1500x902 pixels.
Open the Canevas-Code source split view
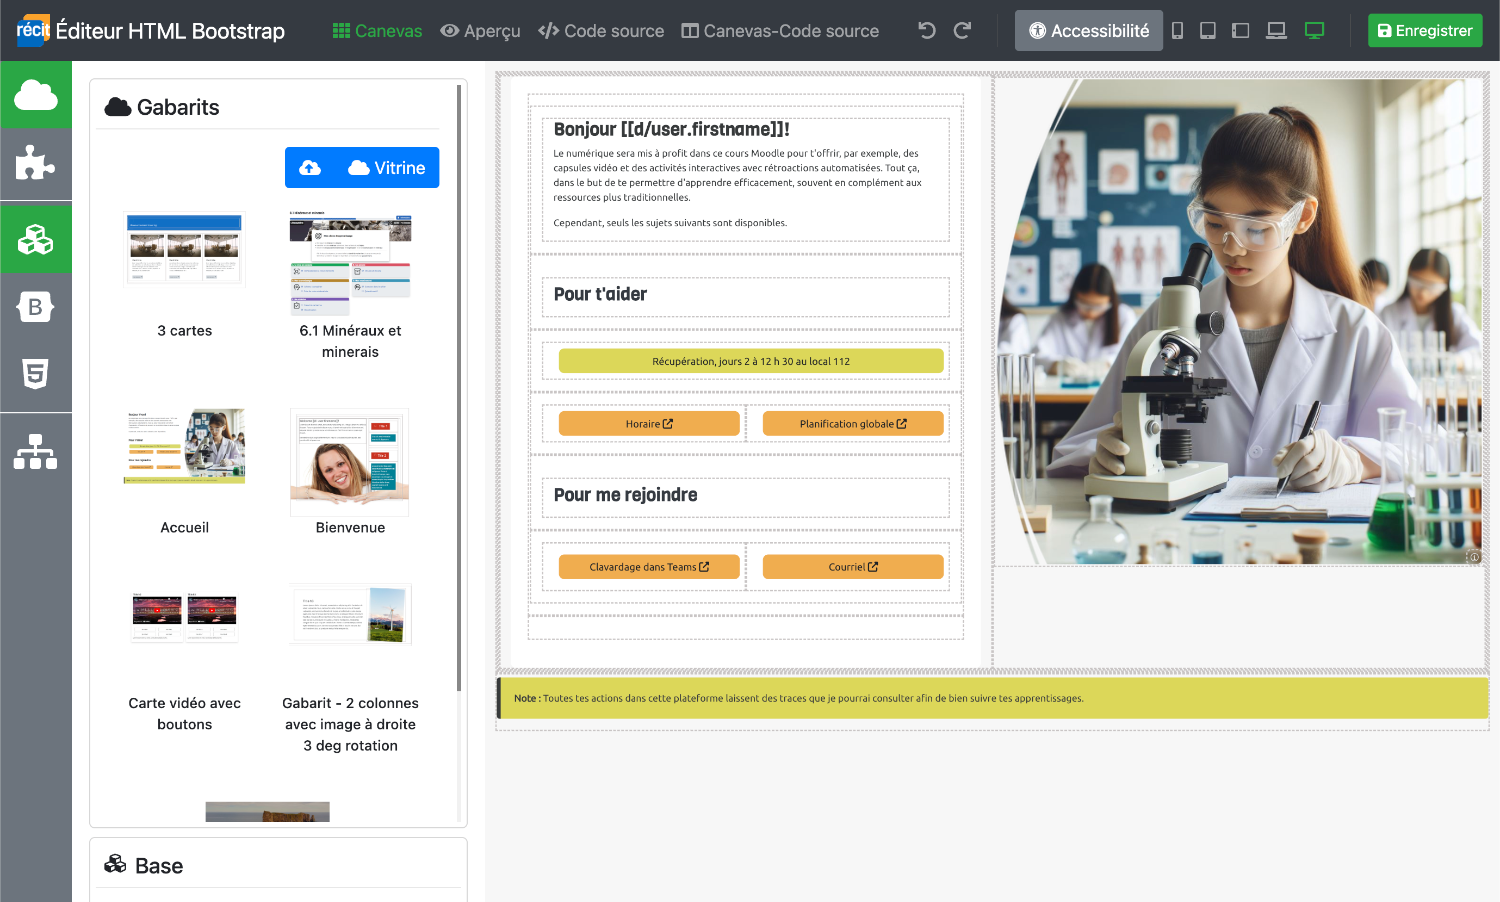tap(780, 31)
